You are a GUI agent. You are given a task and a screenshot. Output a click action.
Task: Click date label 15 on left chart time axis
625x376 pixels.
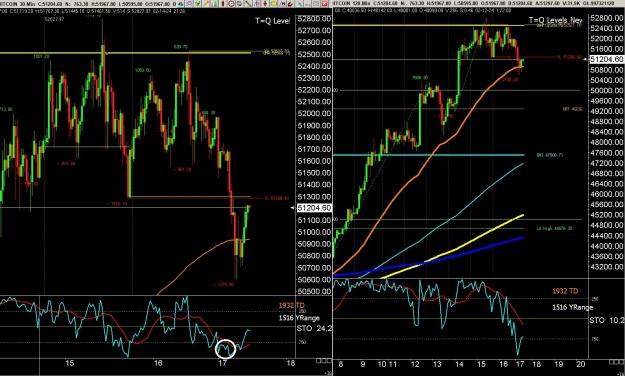click(x=70, y=363)
